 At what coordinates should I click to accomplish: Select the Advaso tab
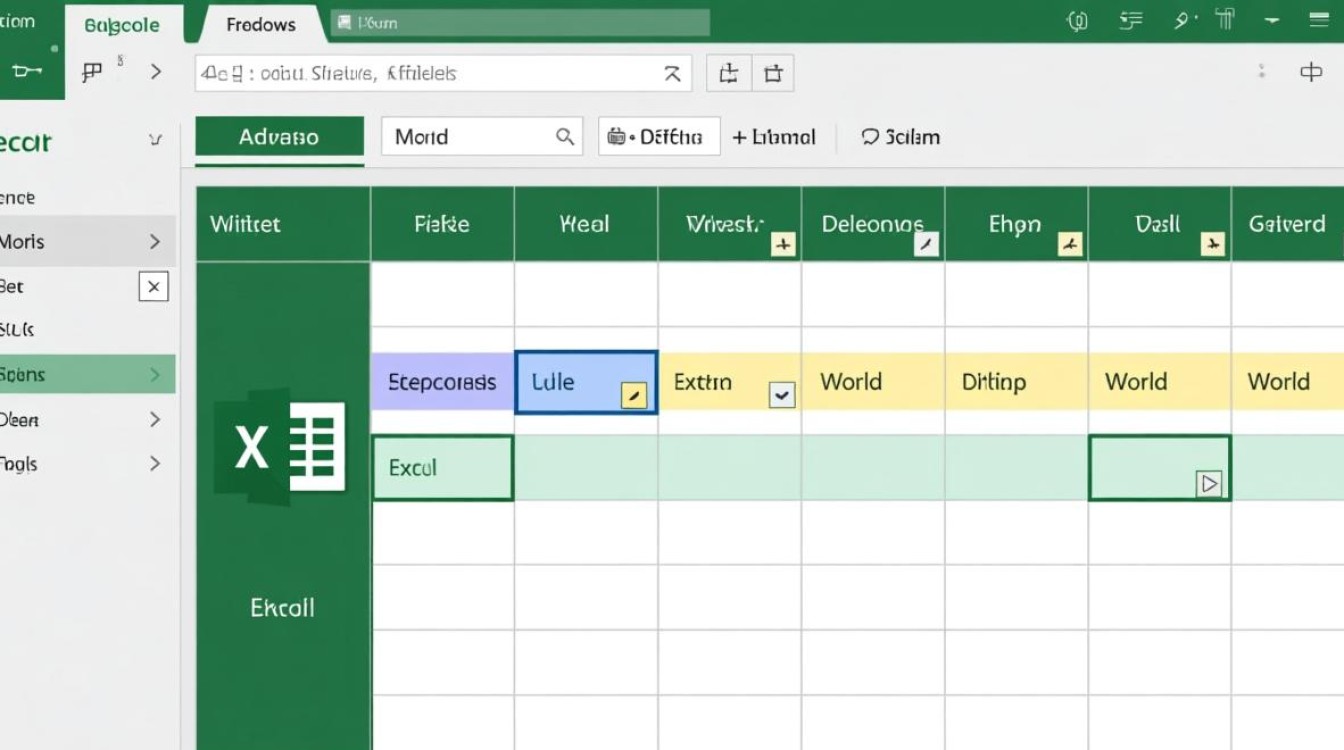click(279, 137)
